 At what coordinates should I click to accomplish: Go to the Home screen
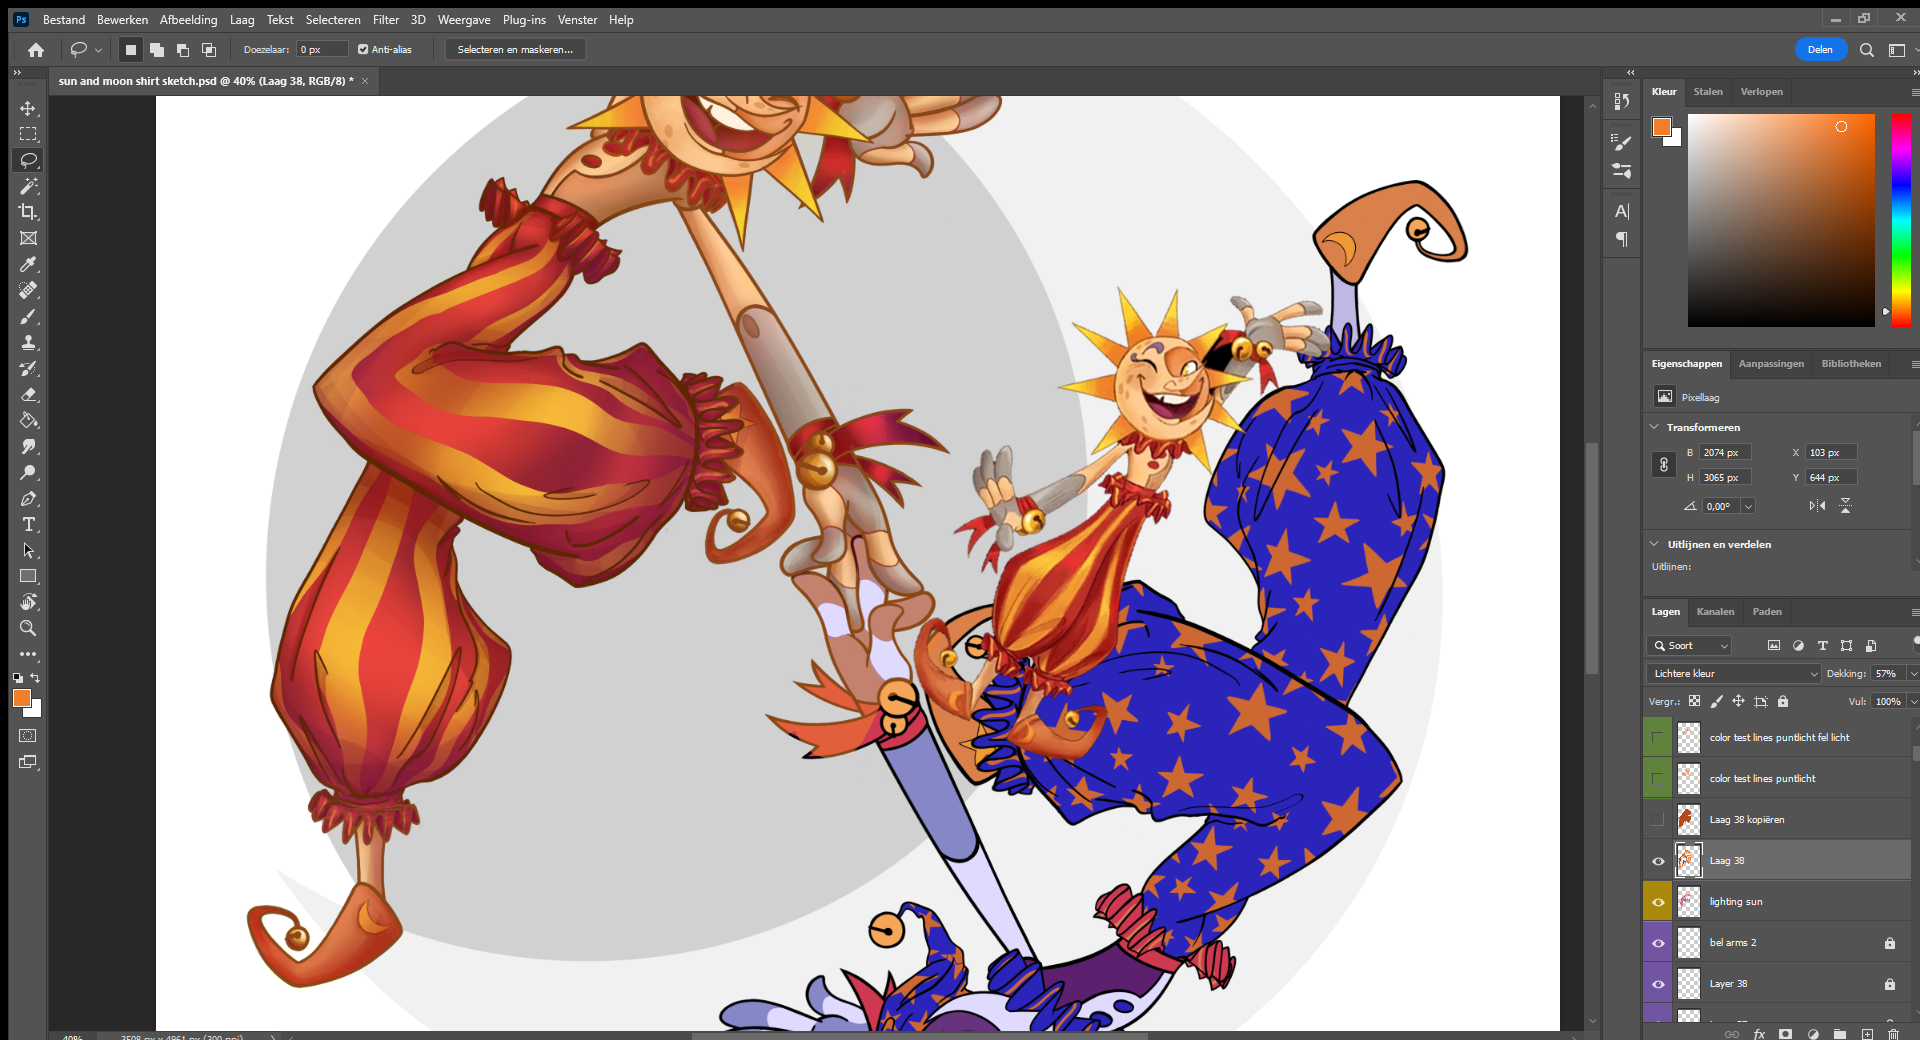coord(36,49)
